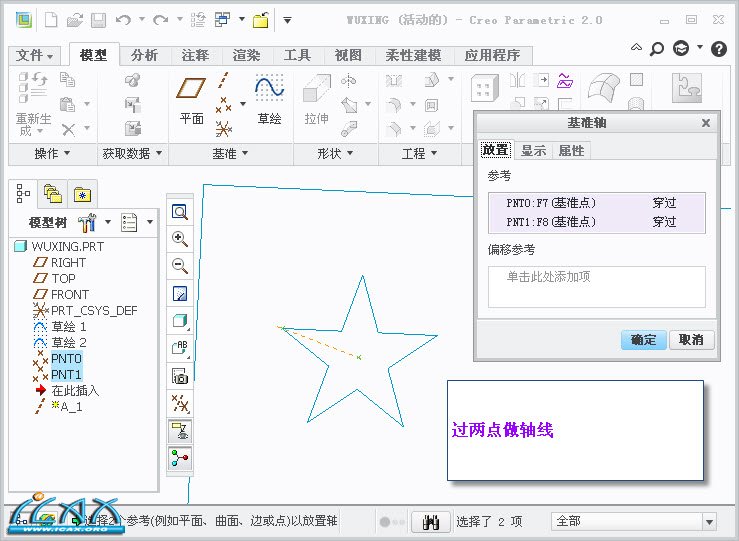Toggle the datum display filters icon

pyautogui.click(x=180, y=404)
